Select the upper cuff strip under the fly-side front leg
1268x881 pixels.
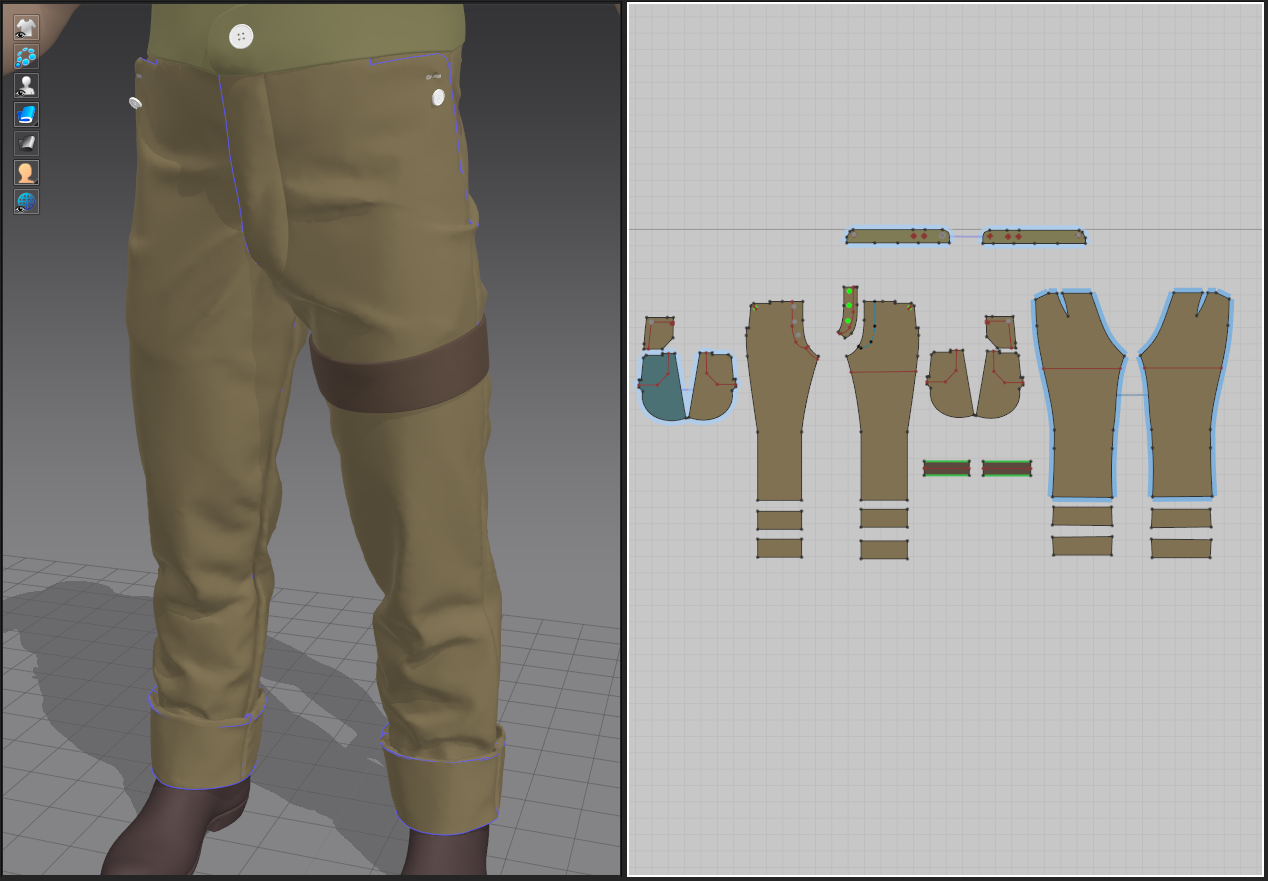tap(884, 518)
